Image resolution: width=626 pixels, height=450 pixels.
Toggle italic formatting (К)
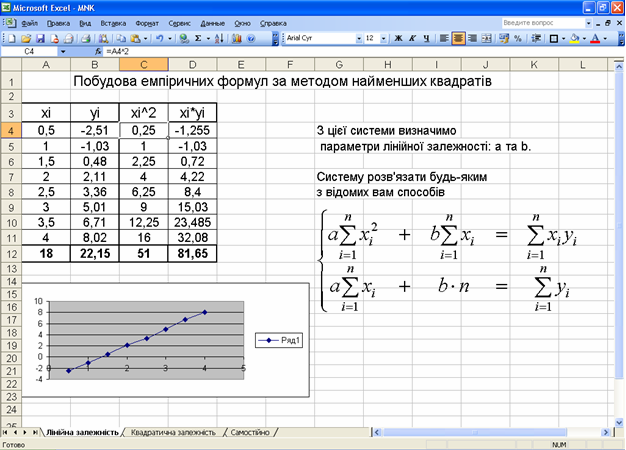pos(412,38)
